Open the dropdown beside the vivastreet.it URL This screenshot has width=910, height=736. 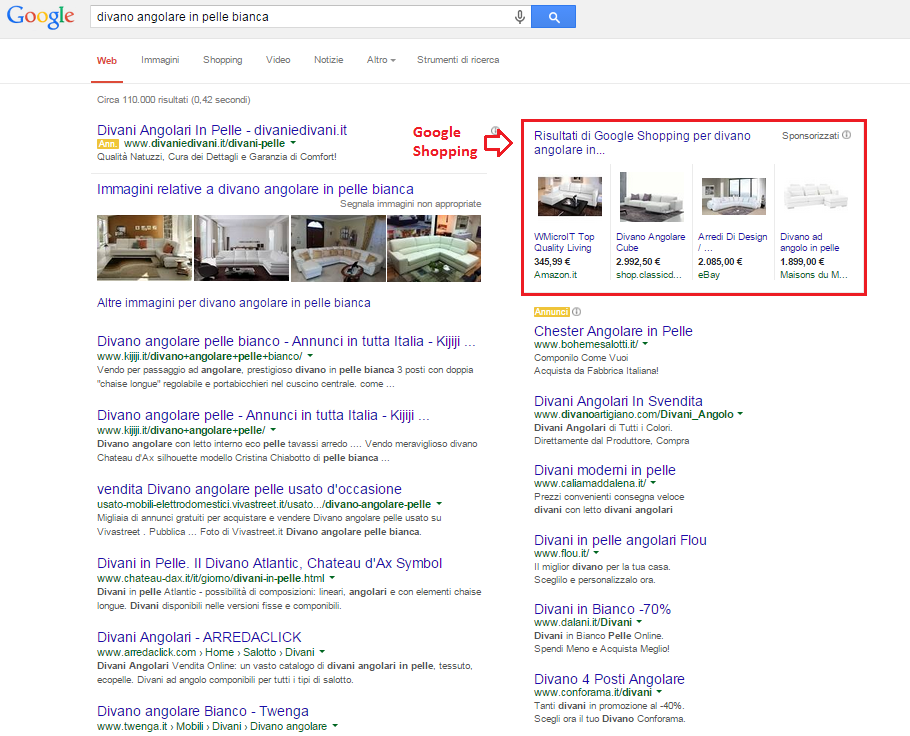click(x=439, y=504)
